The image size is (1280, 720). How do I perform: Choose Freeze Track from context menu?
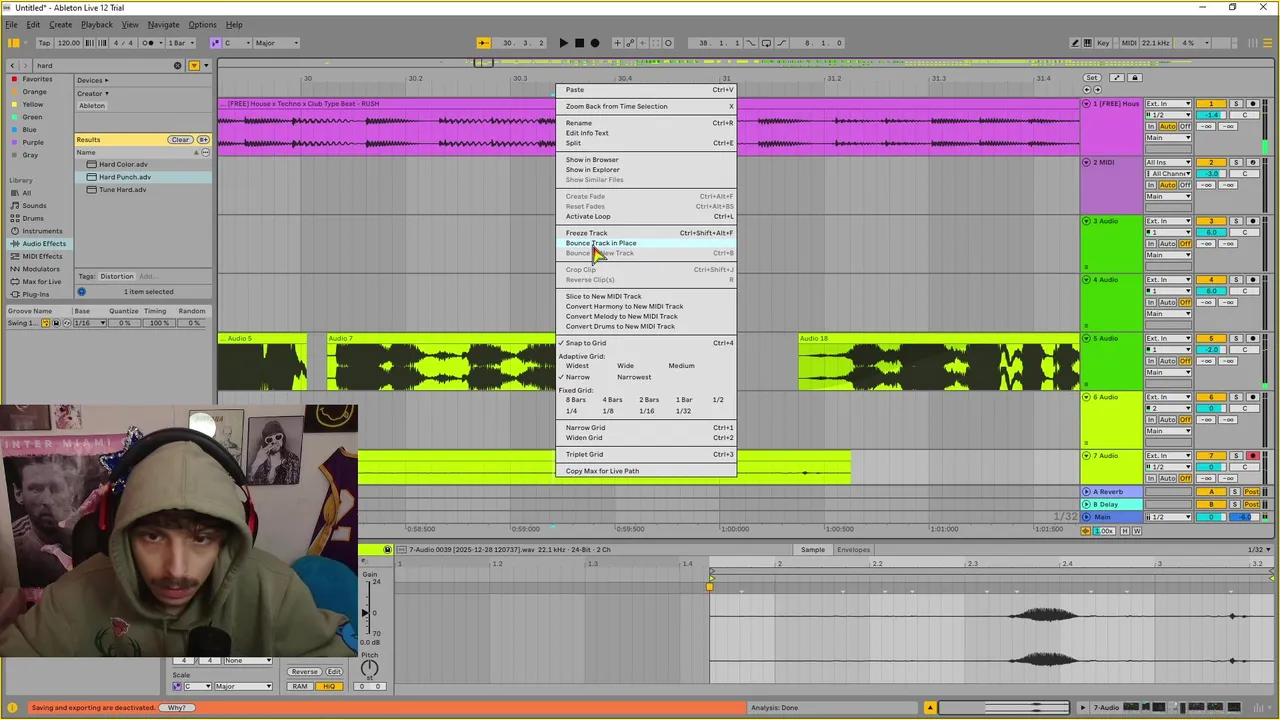coord(646,233)
